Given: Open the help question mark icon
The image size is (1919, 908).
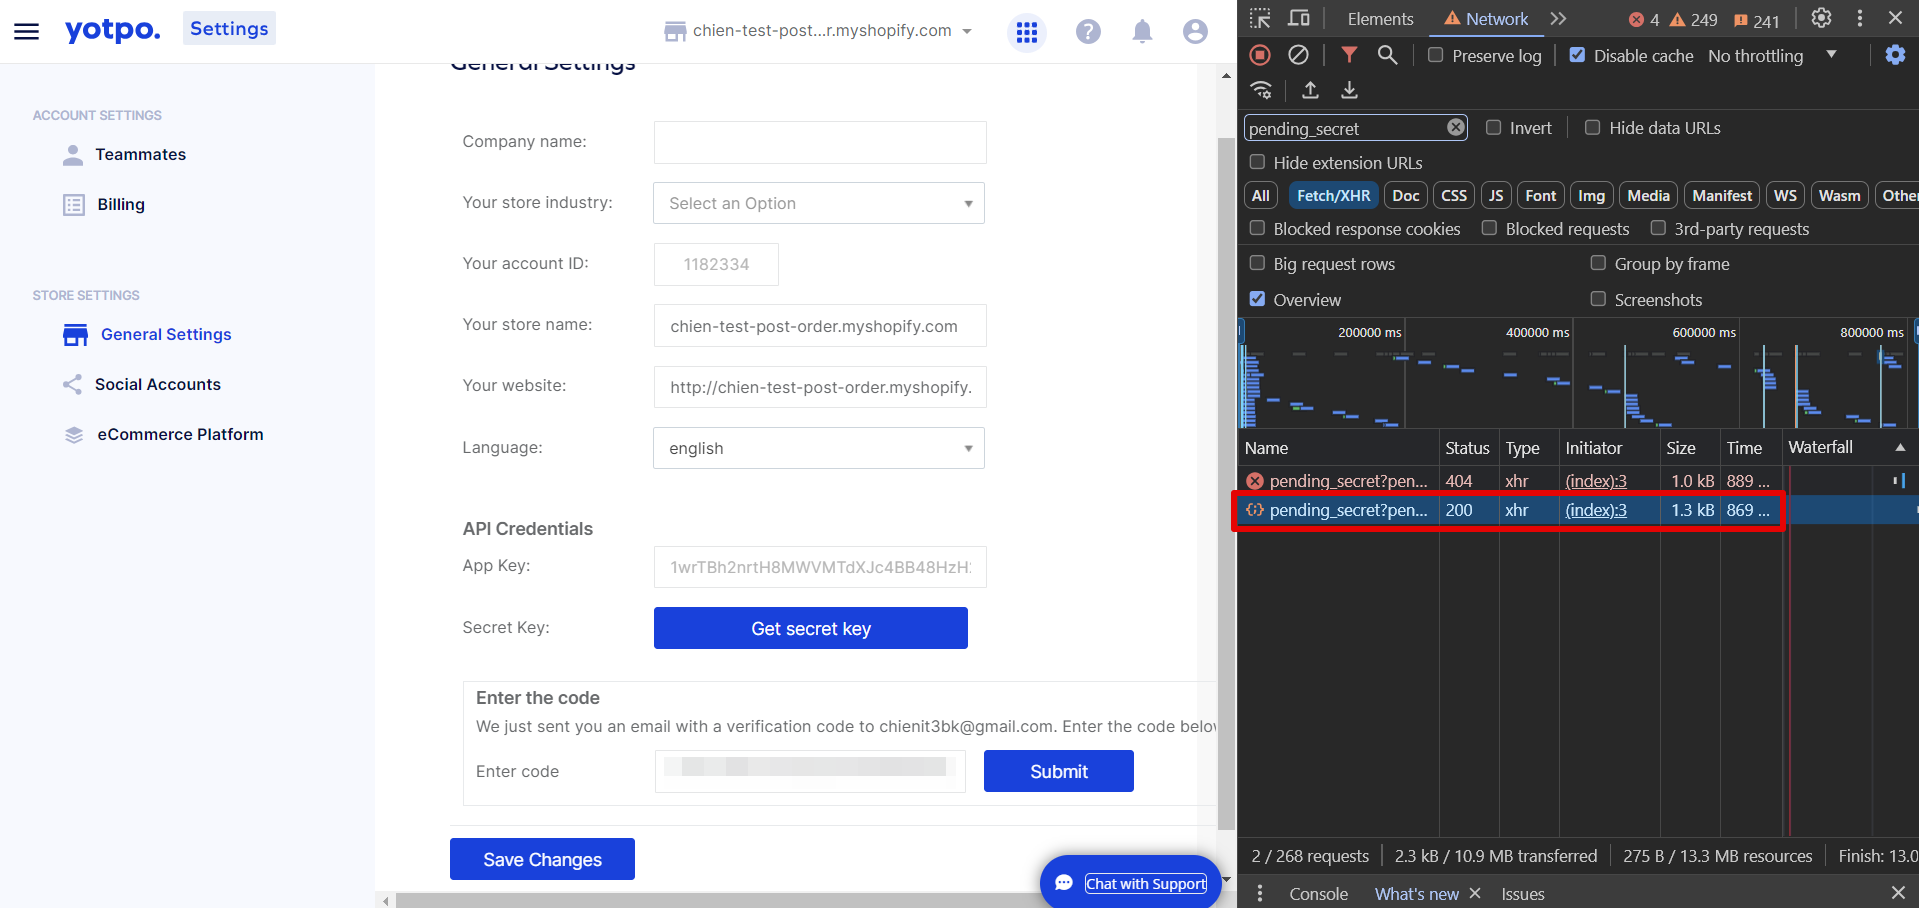Looking at the screenshot, I should click(1088, 32).
